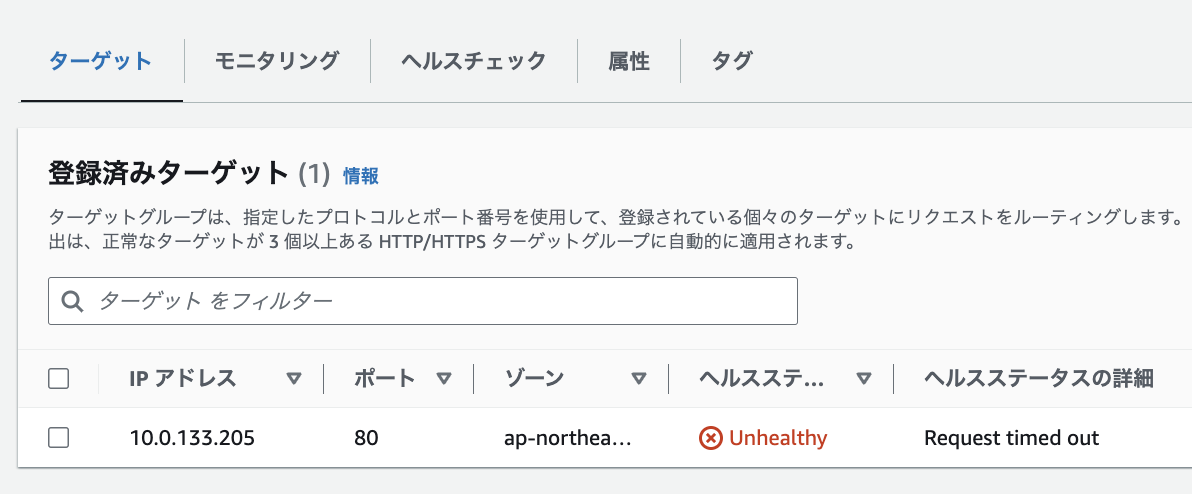
Task: Focus the ターゲットをフィルター search field
Action: pos(423,302)
